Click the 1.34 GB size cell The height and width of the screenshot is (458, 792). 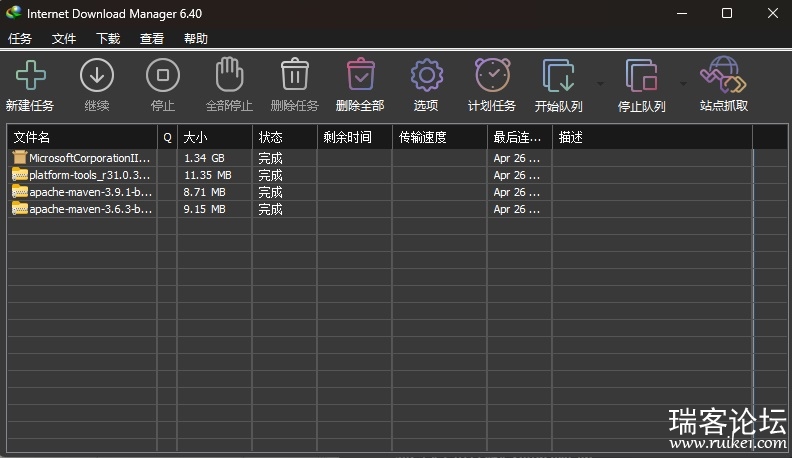tap(204, 158)
